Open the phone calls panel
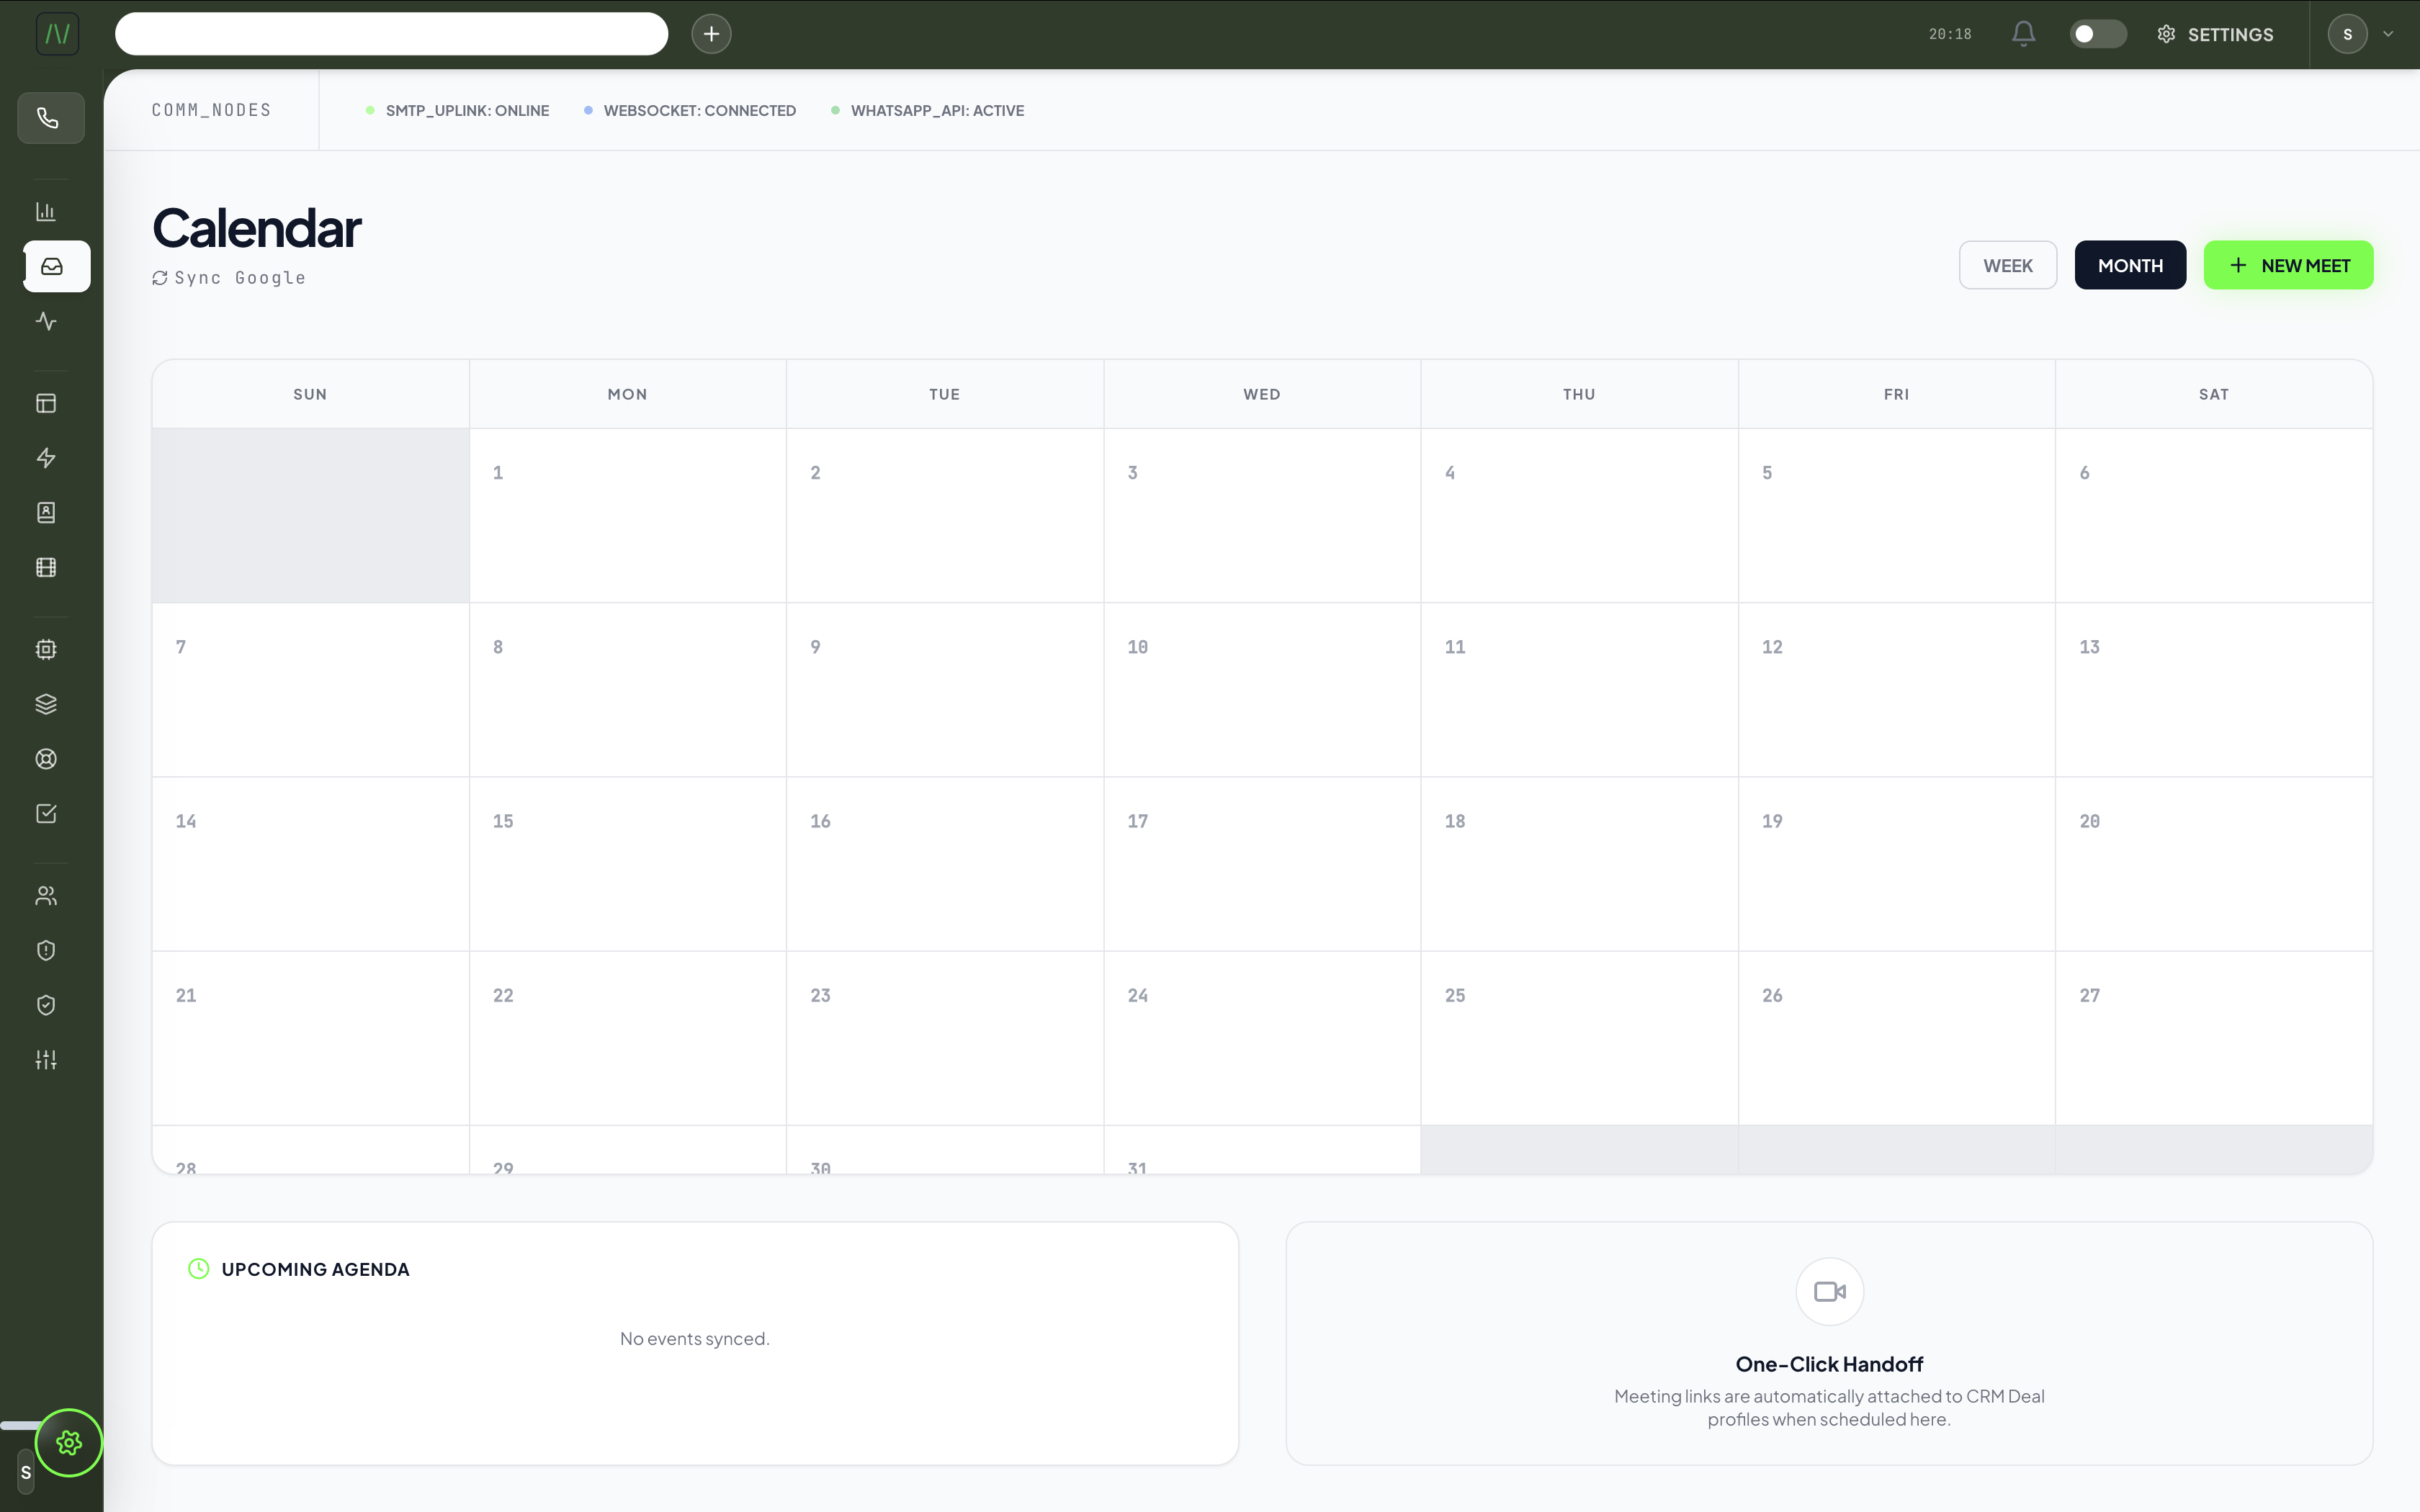The image size is (2420, 1512). 50,118
